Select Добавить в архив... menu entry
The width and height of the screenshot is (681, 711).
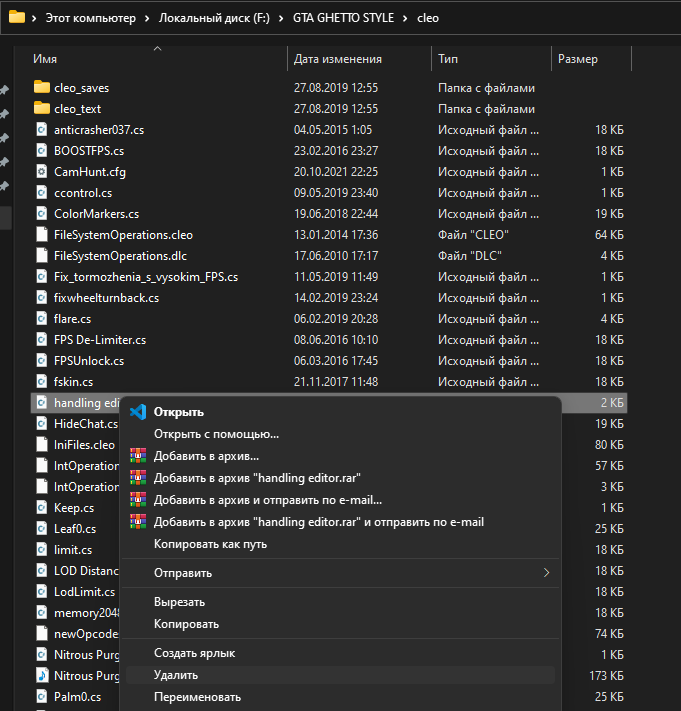(x=340, y=456)
